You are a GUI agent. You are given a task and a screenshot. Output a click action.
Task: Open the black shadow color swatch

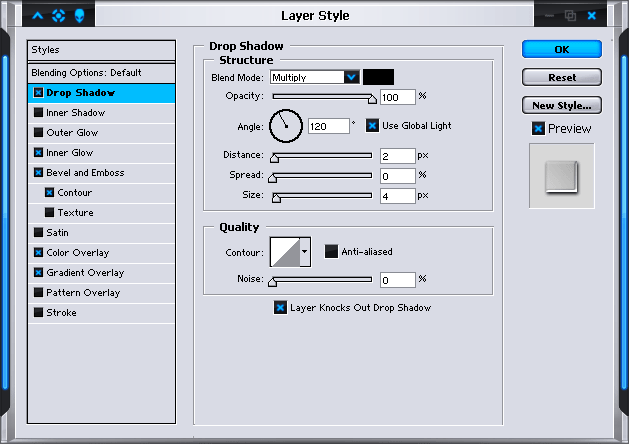point(378,77)
